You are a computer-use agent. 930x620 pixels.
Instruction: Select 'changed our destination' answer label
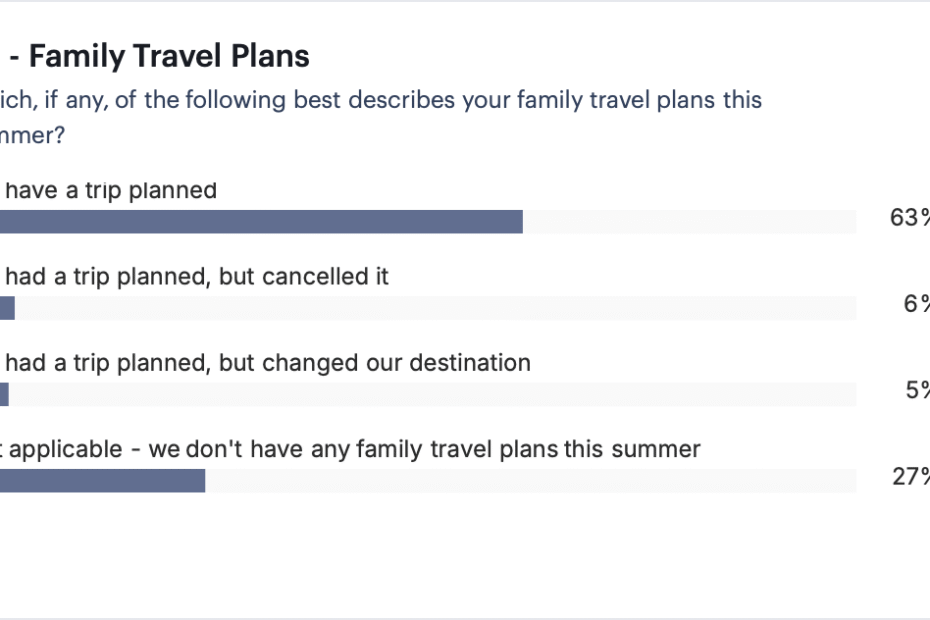tap(267, 363)
